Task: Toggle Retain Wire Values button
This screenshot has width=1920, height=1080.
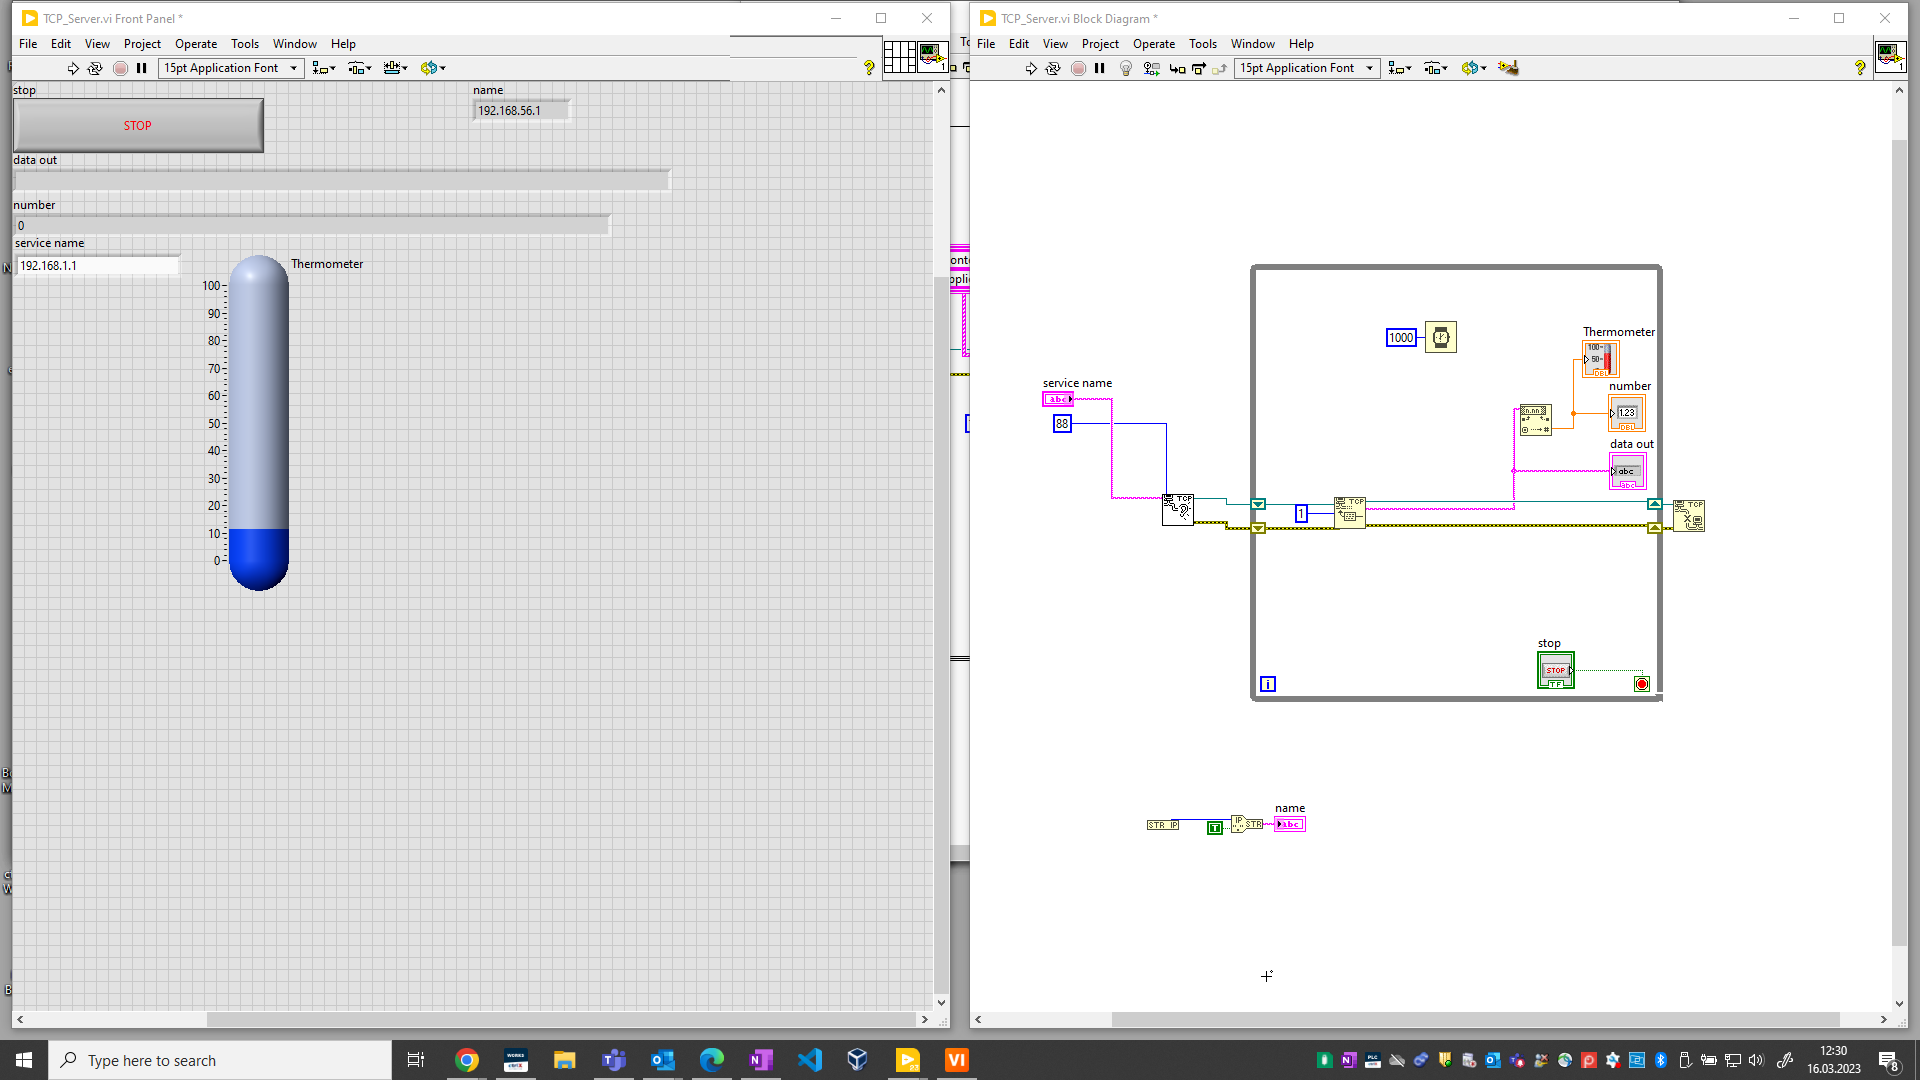Action: [1152, 68]
